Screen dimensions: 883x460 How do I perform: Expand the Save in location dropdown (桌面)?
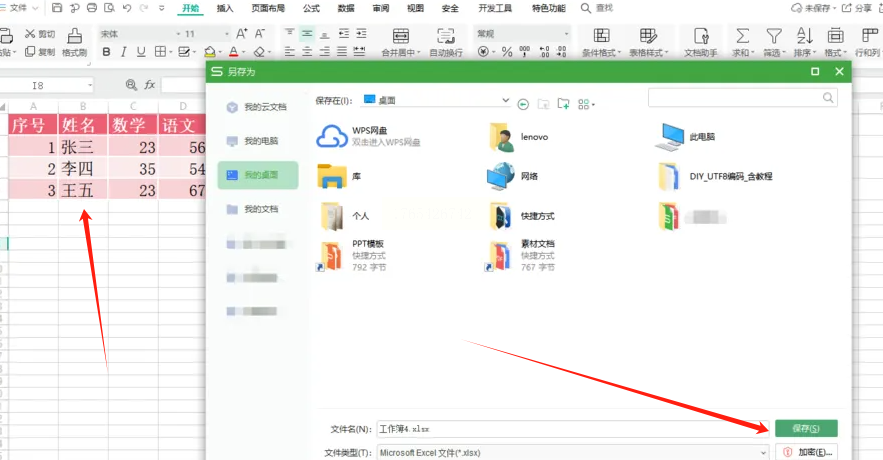click(505, 100)
